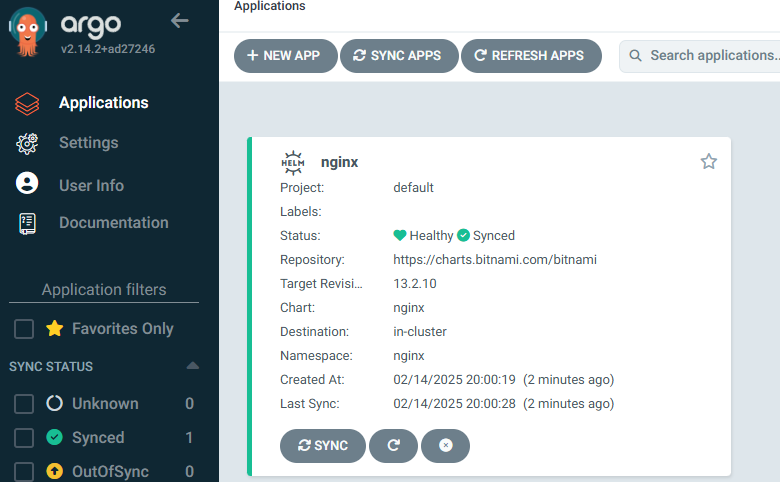The height and width of the screenshot is (482, 780).
Task: Collapse the SYNC STATUS filter section
Action: click(x=193, y=366)
